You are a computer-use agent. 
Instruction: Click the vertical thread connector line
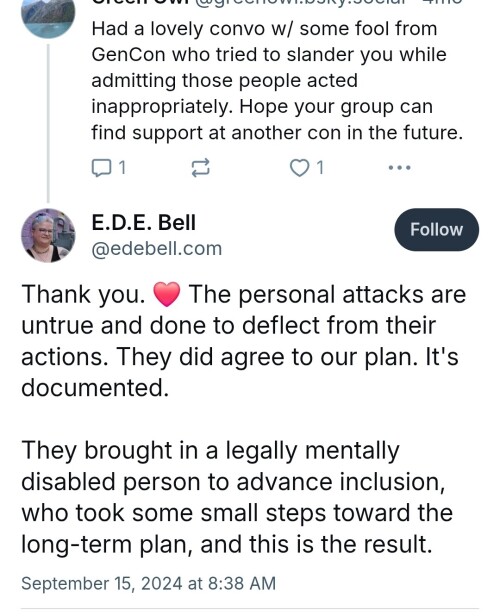[48, 123]
